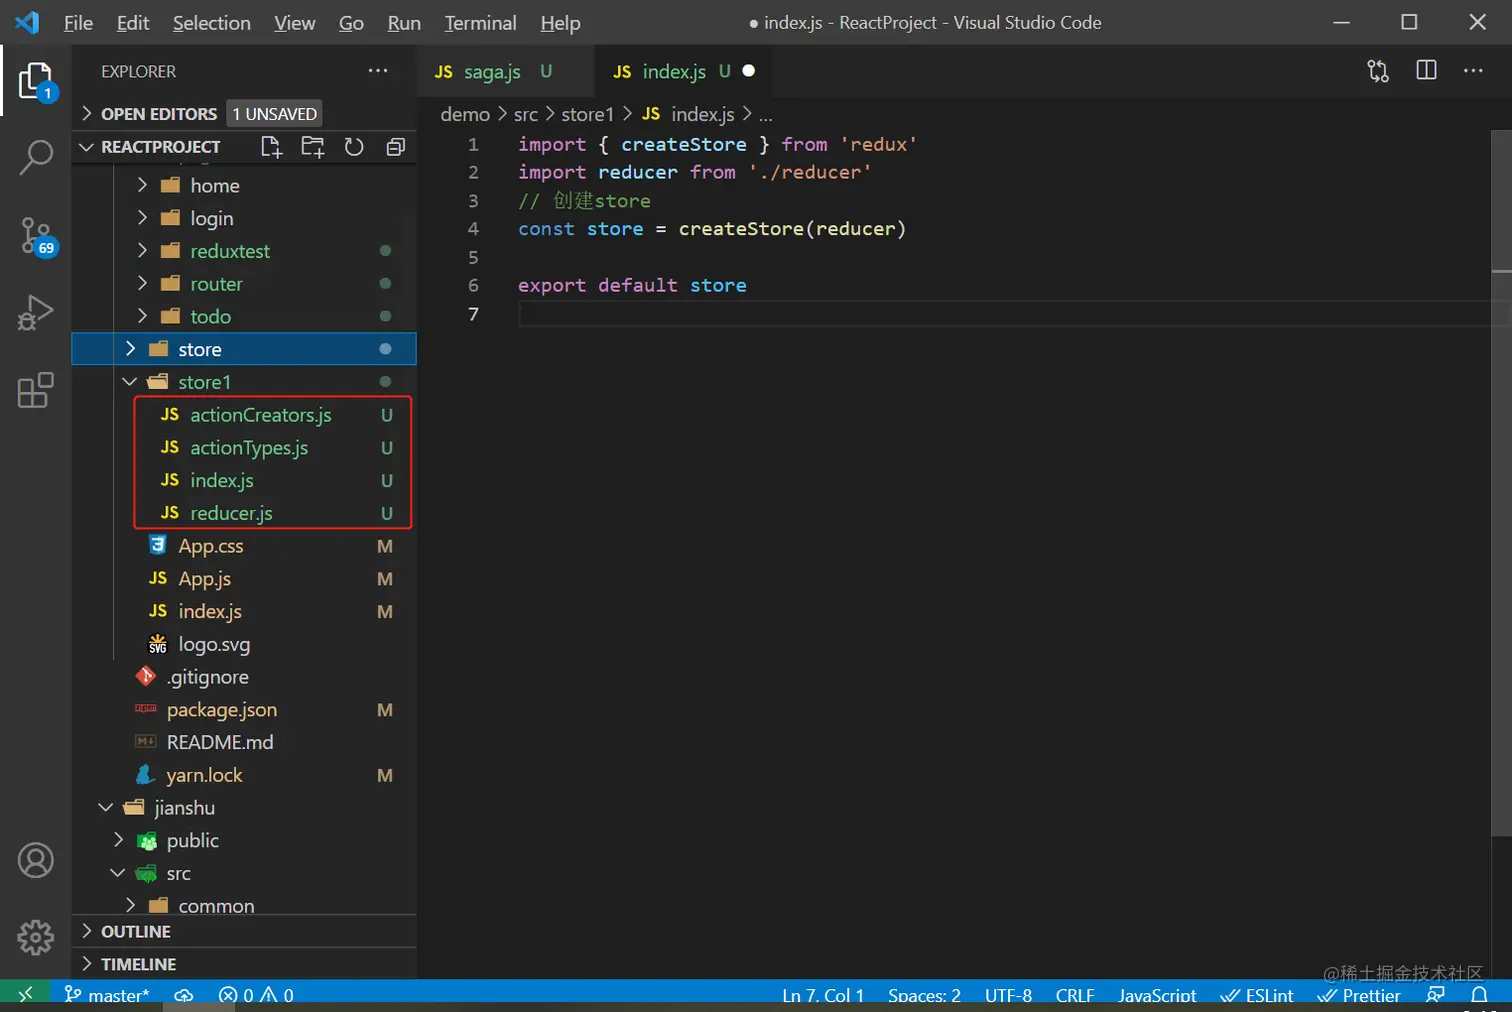The image size is (1512, 1012).
Task: Open the Manage gear menu
Action: 36,937
